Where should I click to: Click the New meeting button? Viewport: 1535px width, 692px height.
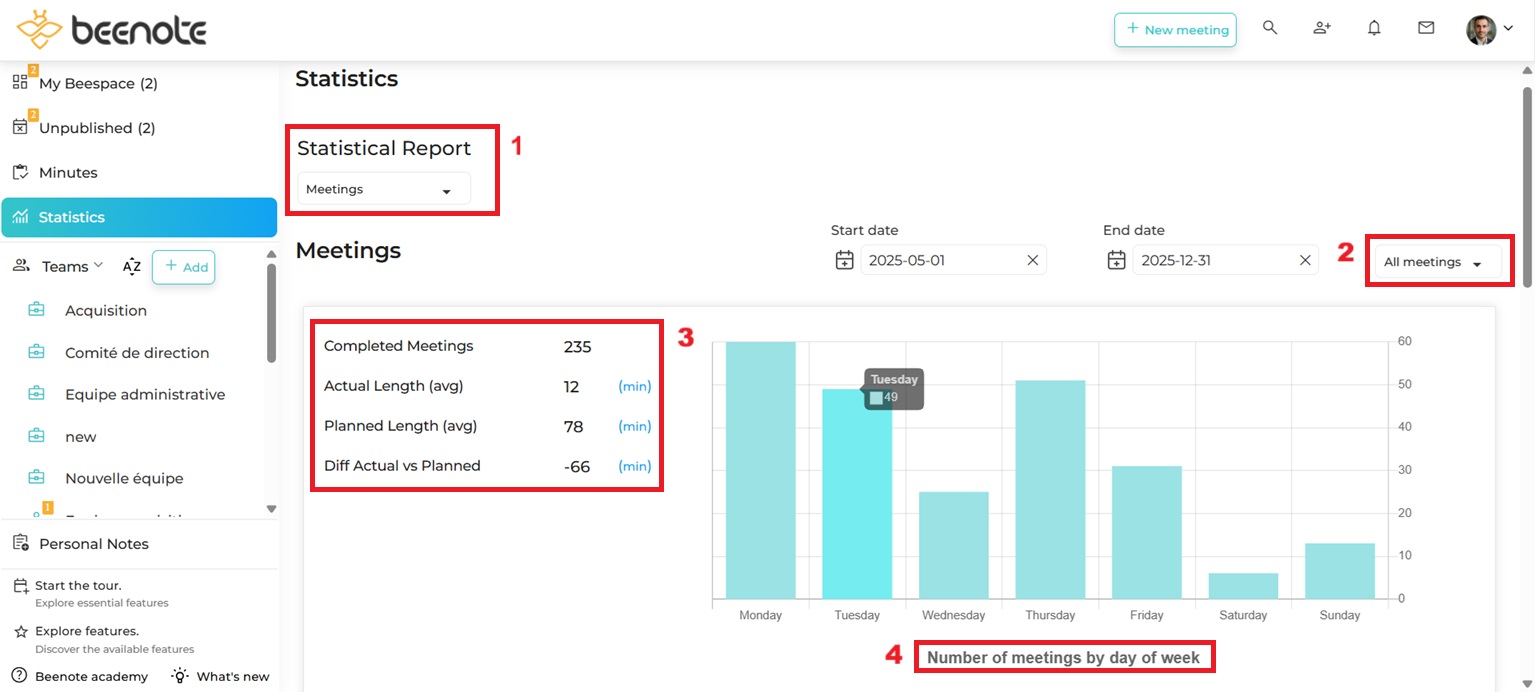[1175, 30]
